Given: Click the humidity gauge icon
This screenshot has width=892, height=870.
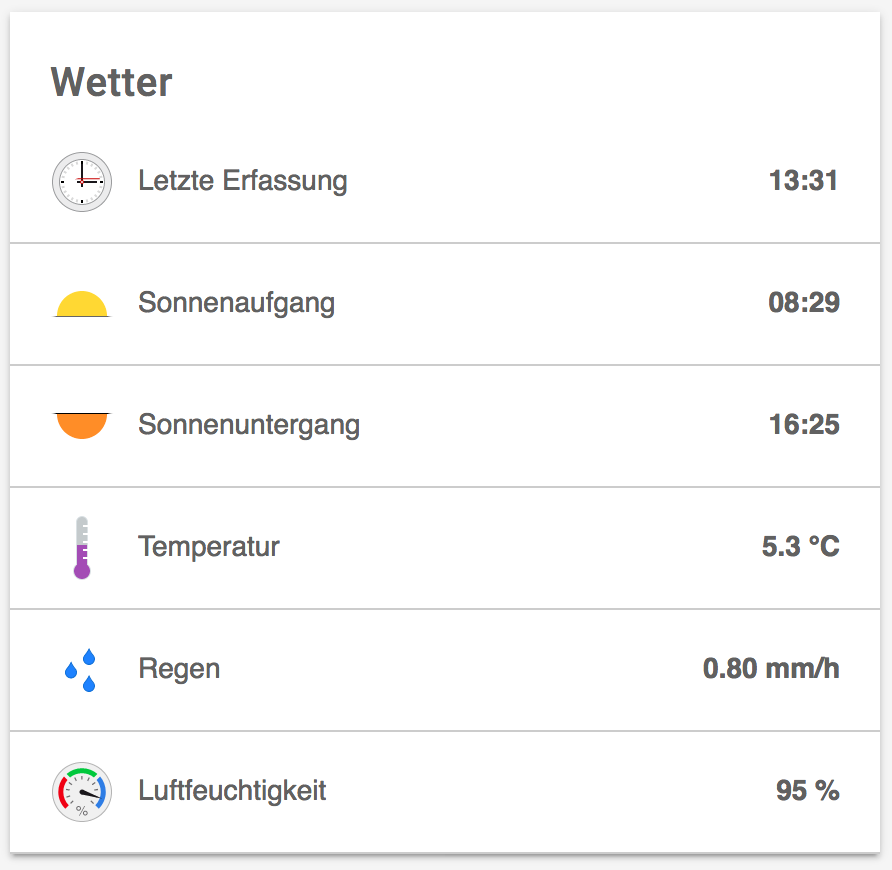Looking at the screenshot, I should (x=82, y=792).
